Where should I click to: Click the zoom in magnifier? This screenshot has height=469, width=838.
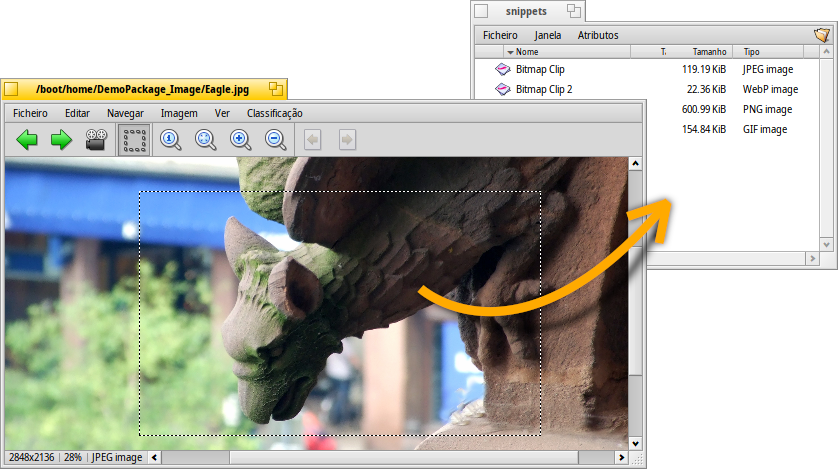tap(241, 140)
